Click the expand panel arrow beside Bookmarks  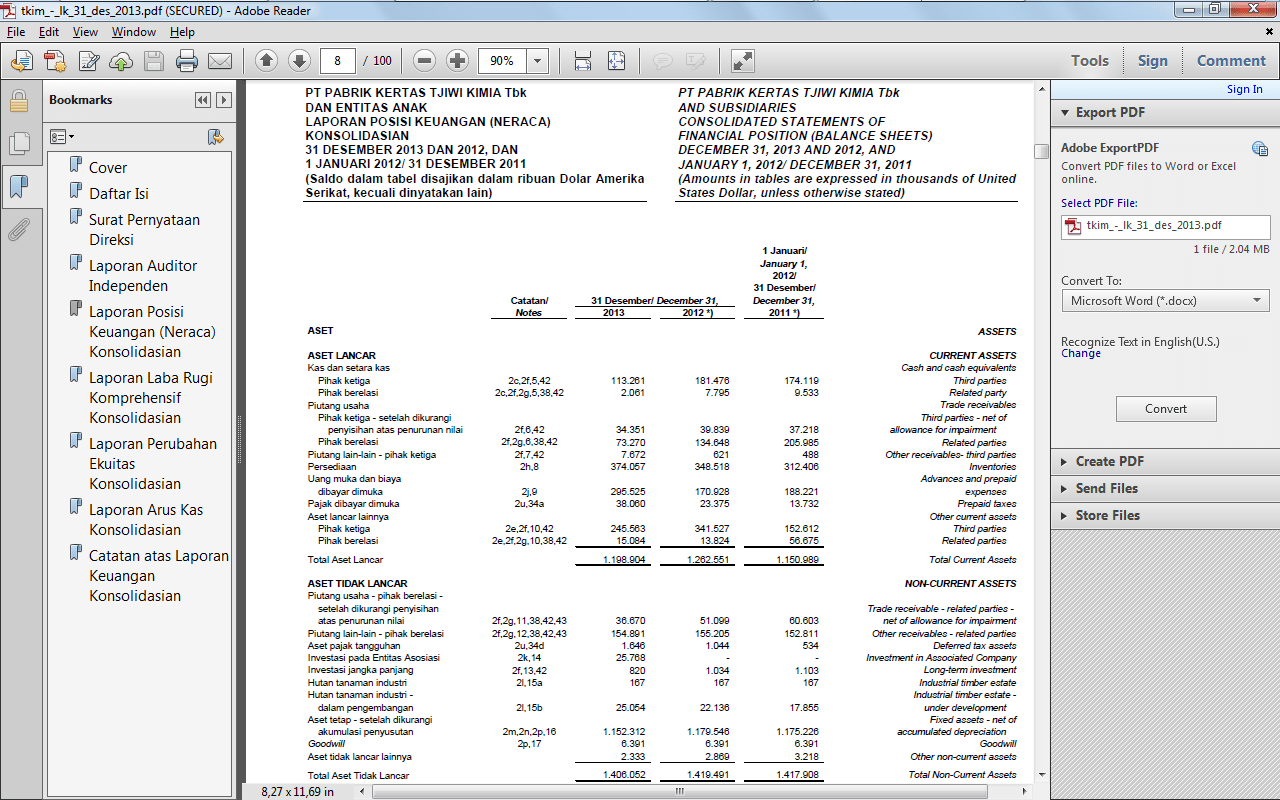(x=224, y=100)
